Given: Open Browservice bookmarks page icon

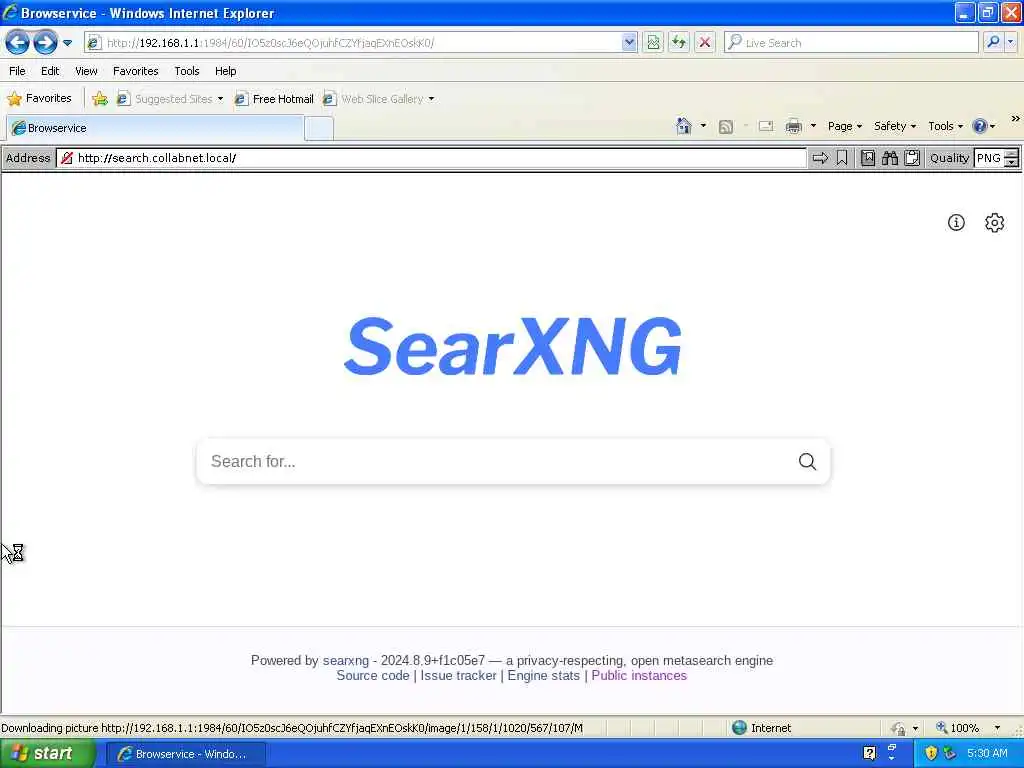Looking at the screenshot, I should tap(868, 158).
